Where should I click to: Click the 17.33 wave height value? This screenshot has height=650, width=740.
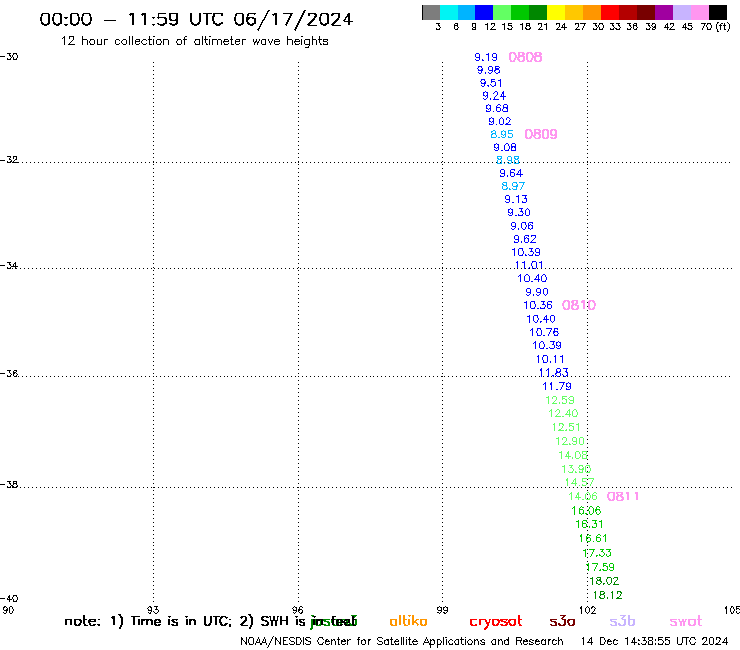(x=597, y=553)
